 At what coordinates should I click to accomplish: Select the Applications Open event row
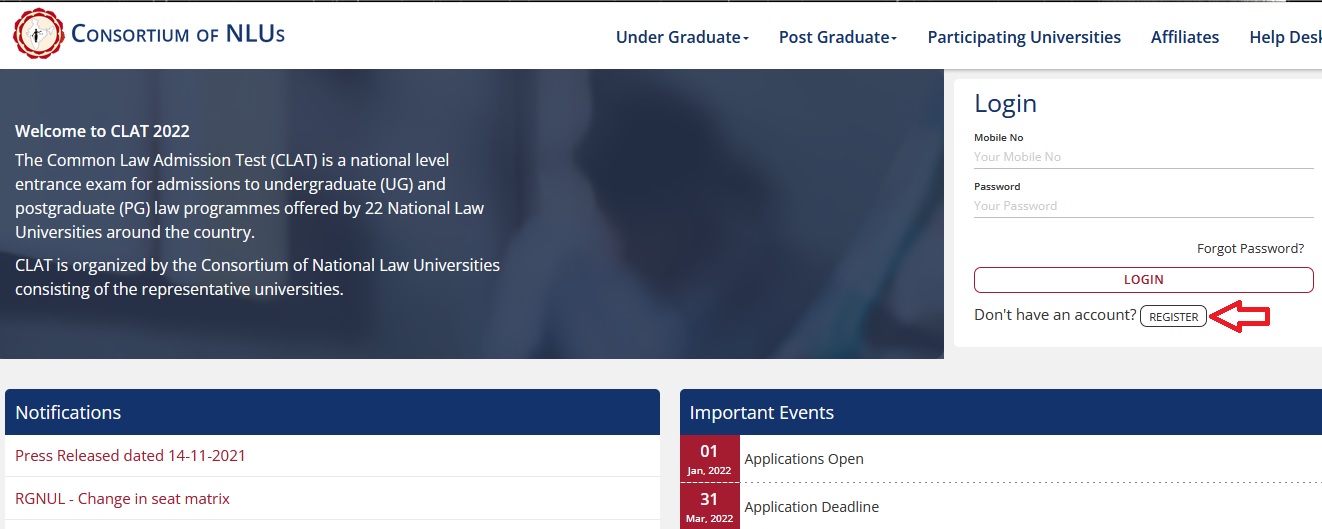tap(1001, 459)
